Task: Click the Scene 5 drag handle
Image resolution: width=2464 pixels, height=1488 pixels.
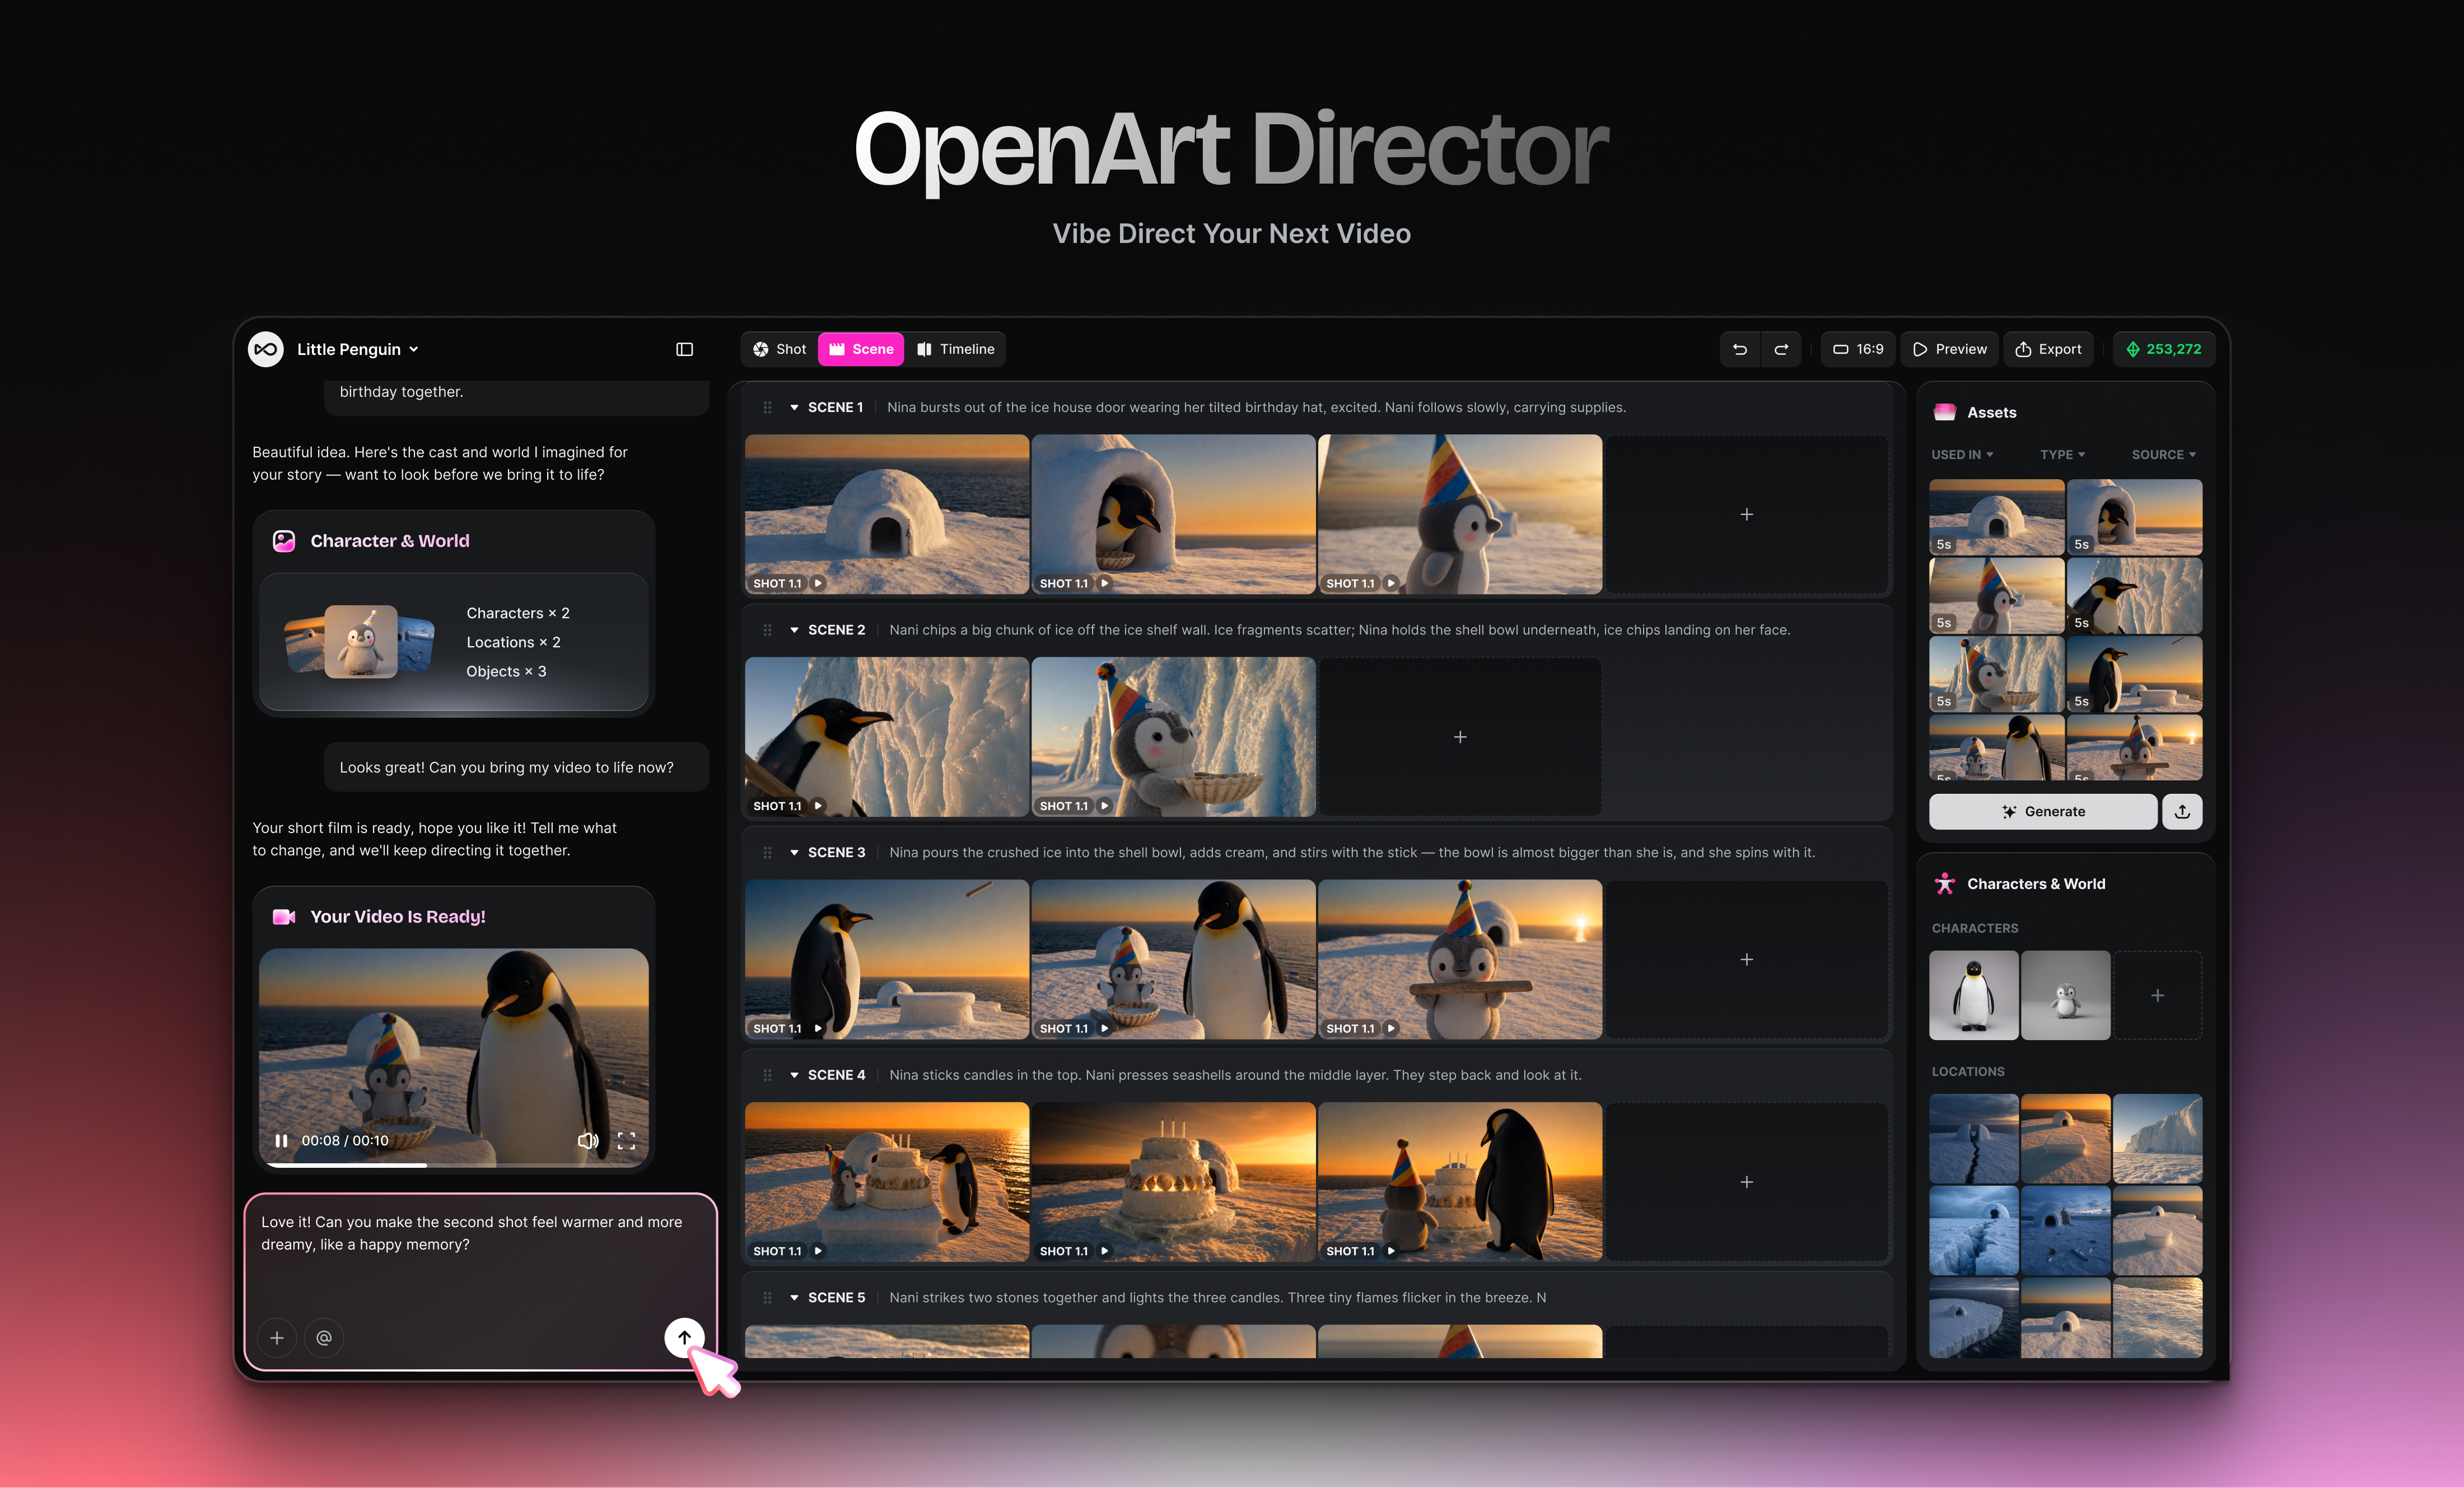Action: [767, 1297]
